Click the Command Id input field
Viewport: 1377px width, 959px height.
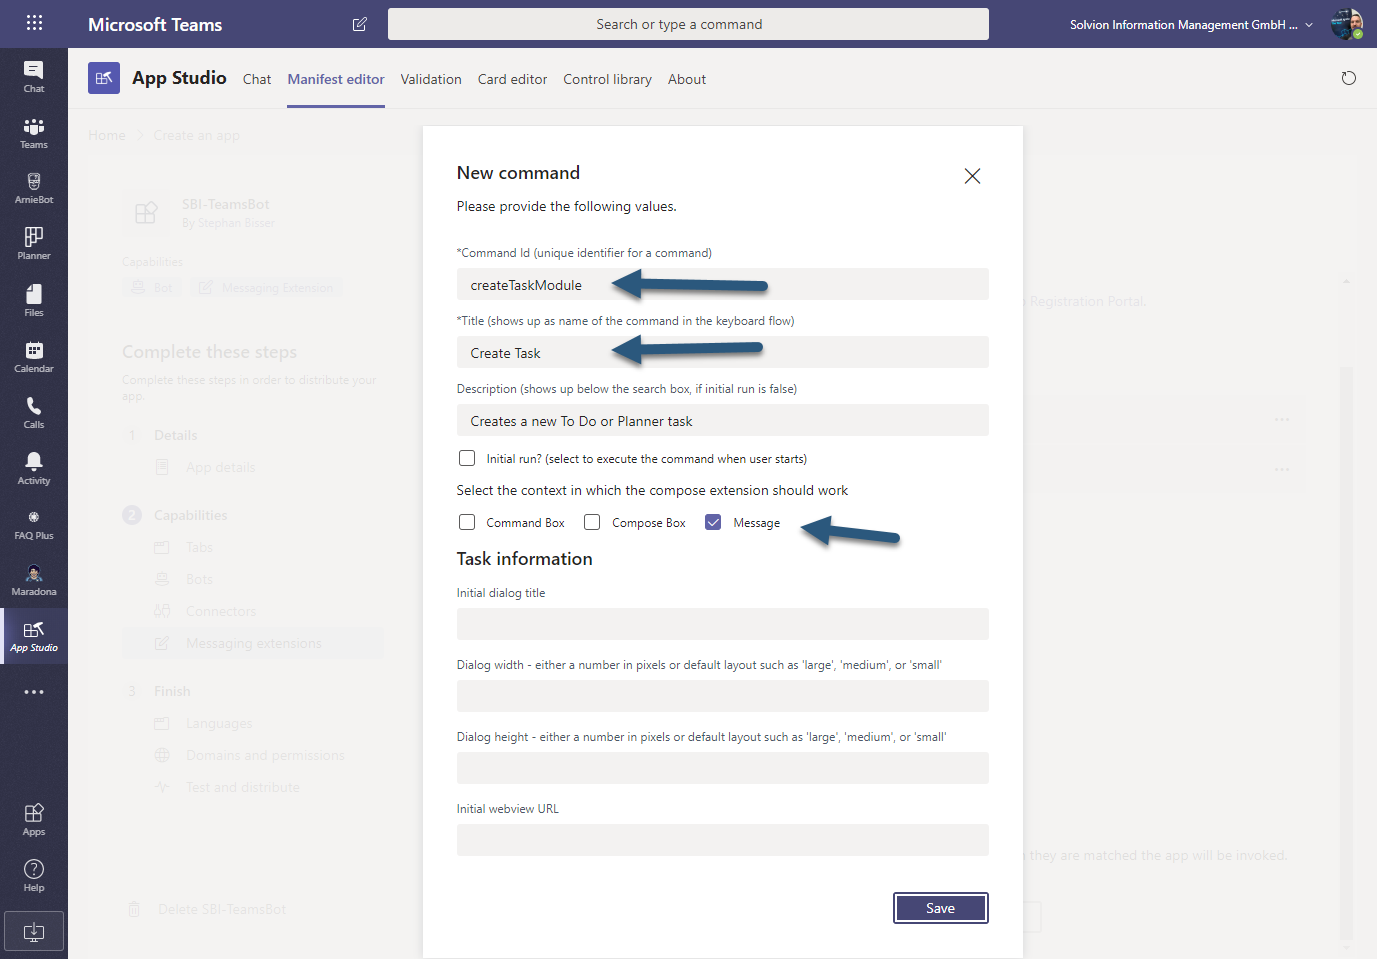pos(723,284)
